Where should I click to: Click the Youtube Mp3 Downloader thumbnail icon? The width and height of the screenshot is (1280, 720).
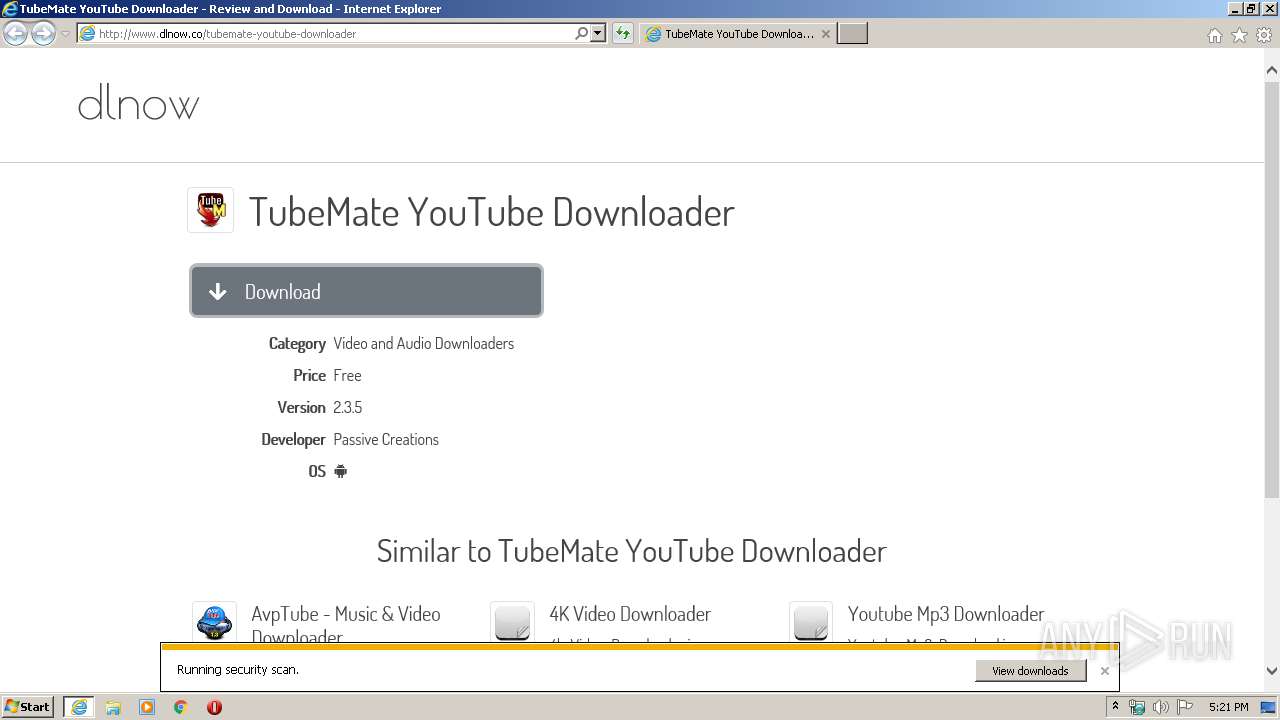(x=810, y=622)
